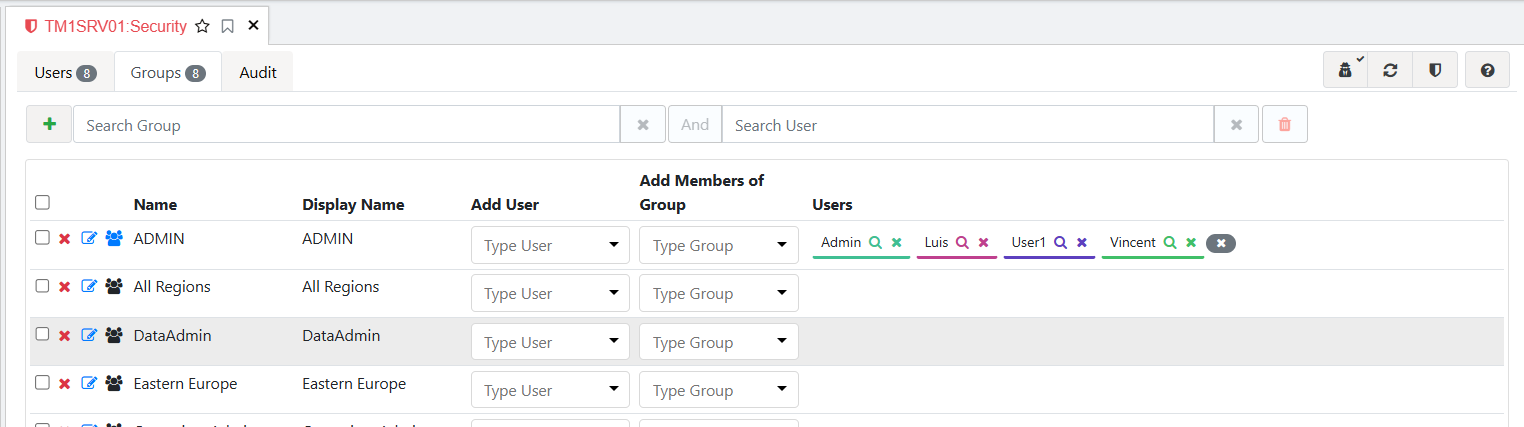This screenshot has height=427, width=1524.
Task: Select the Eastern Europe row checkbox
Action: pyautogui.click(x=42, y=383)
